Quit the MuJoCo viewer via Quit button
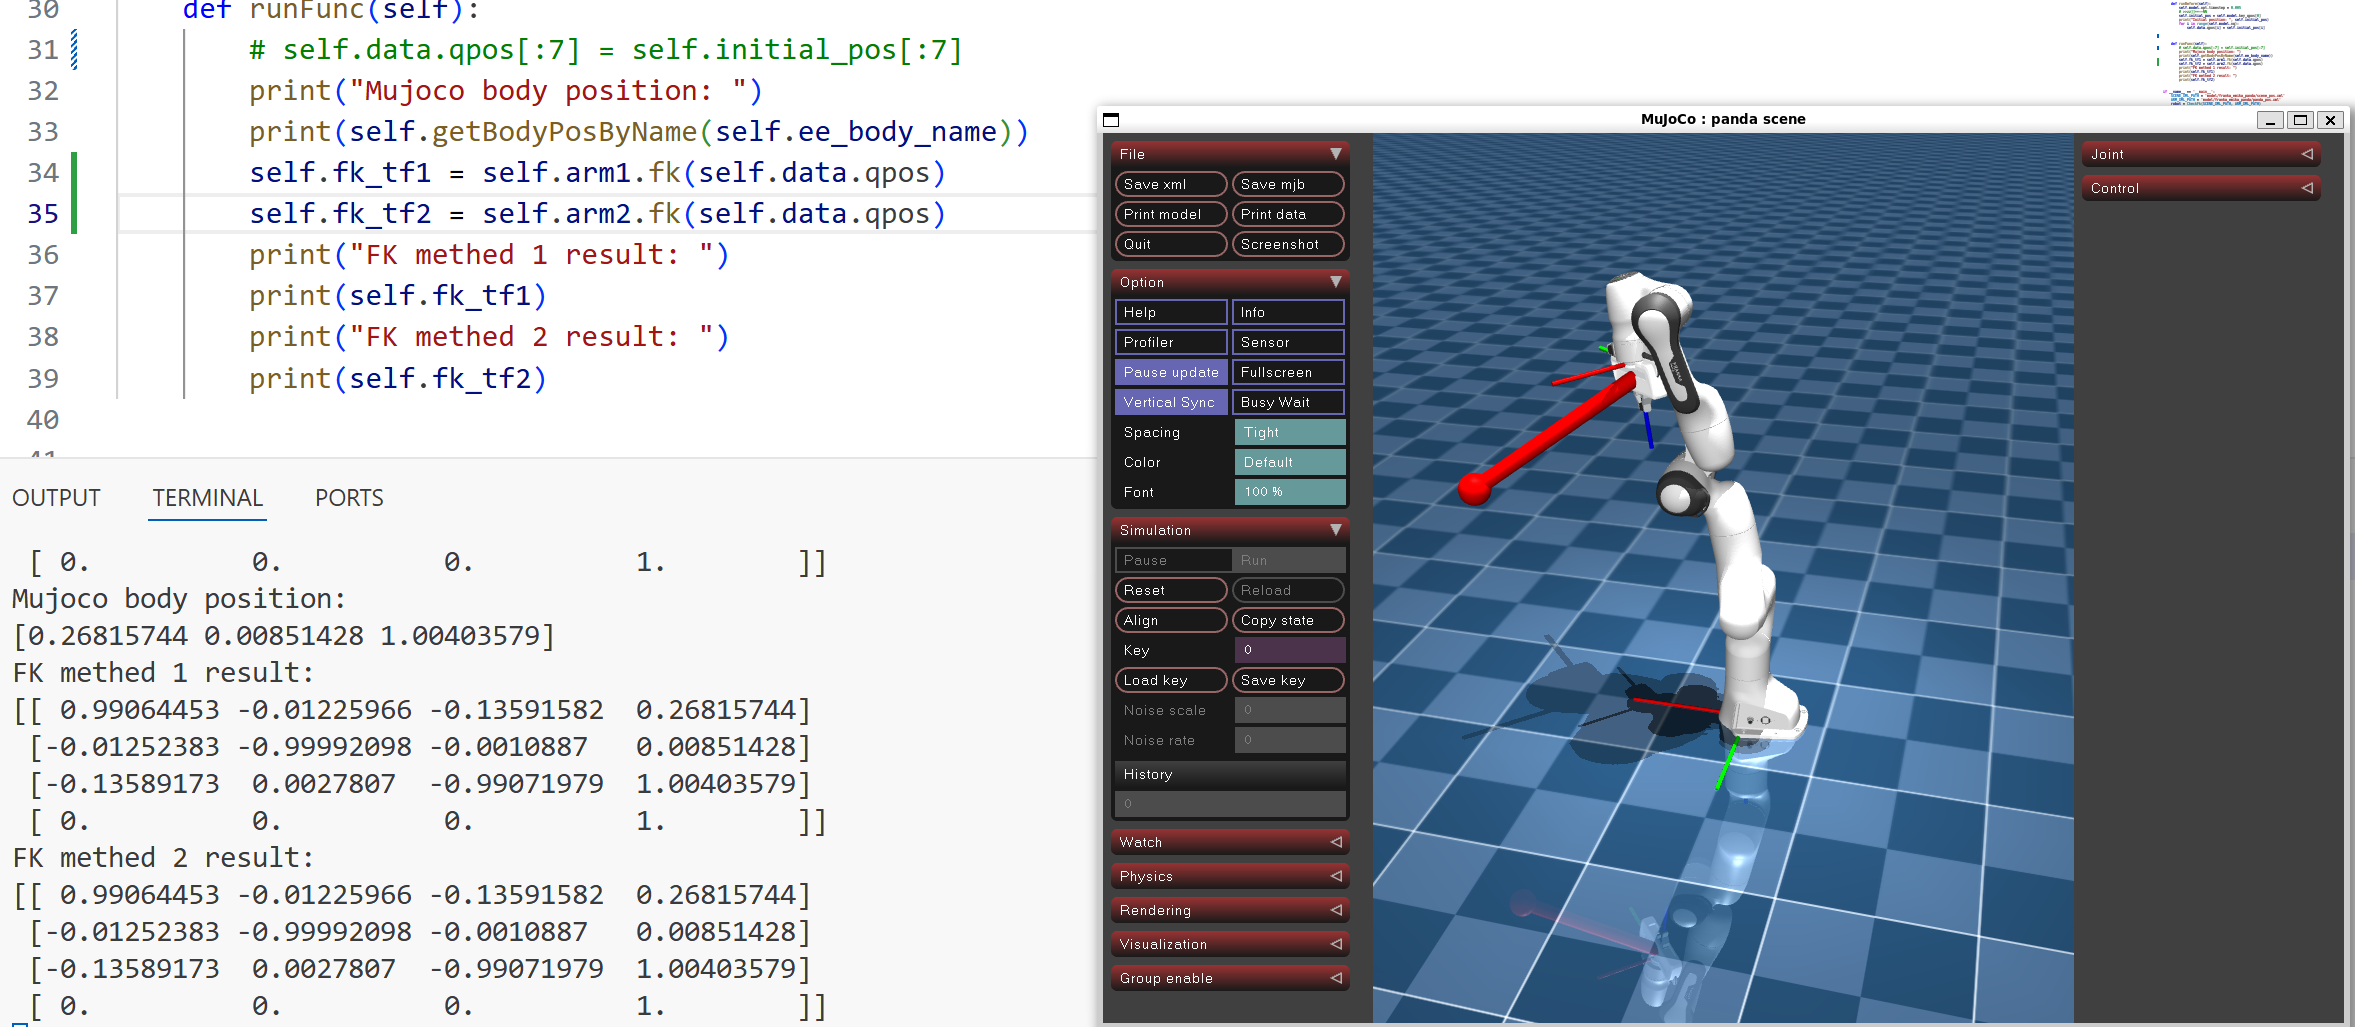 (1171, 244)
